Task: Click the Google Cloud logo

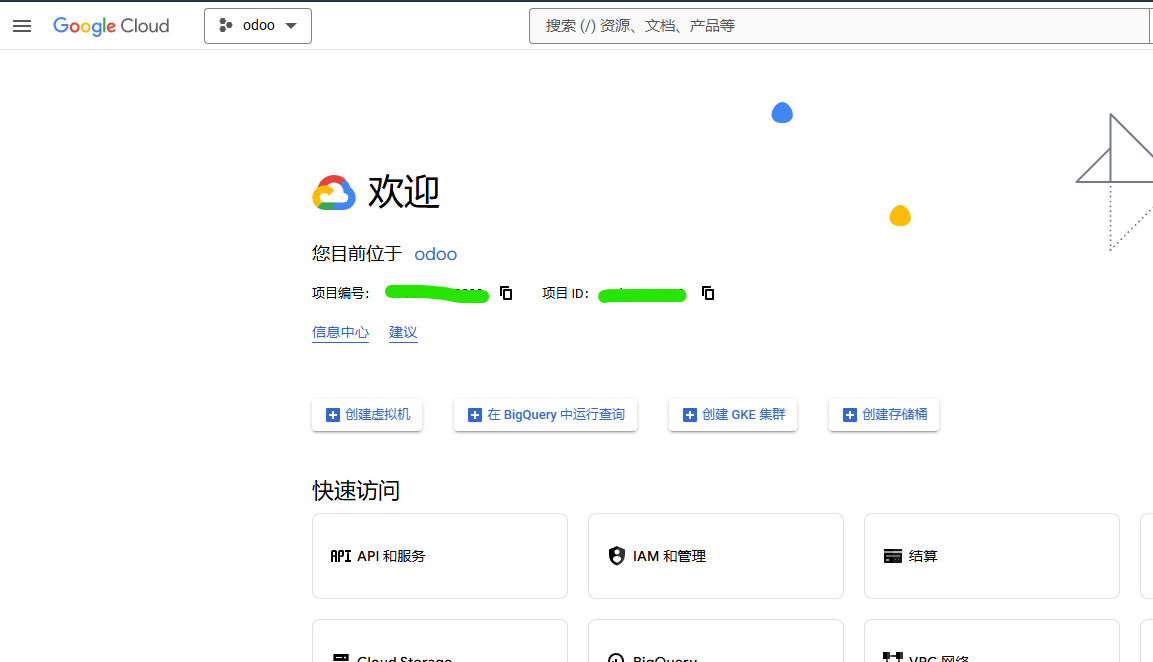Action: tap(111, 26)
